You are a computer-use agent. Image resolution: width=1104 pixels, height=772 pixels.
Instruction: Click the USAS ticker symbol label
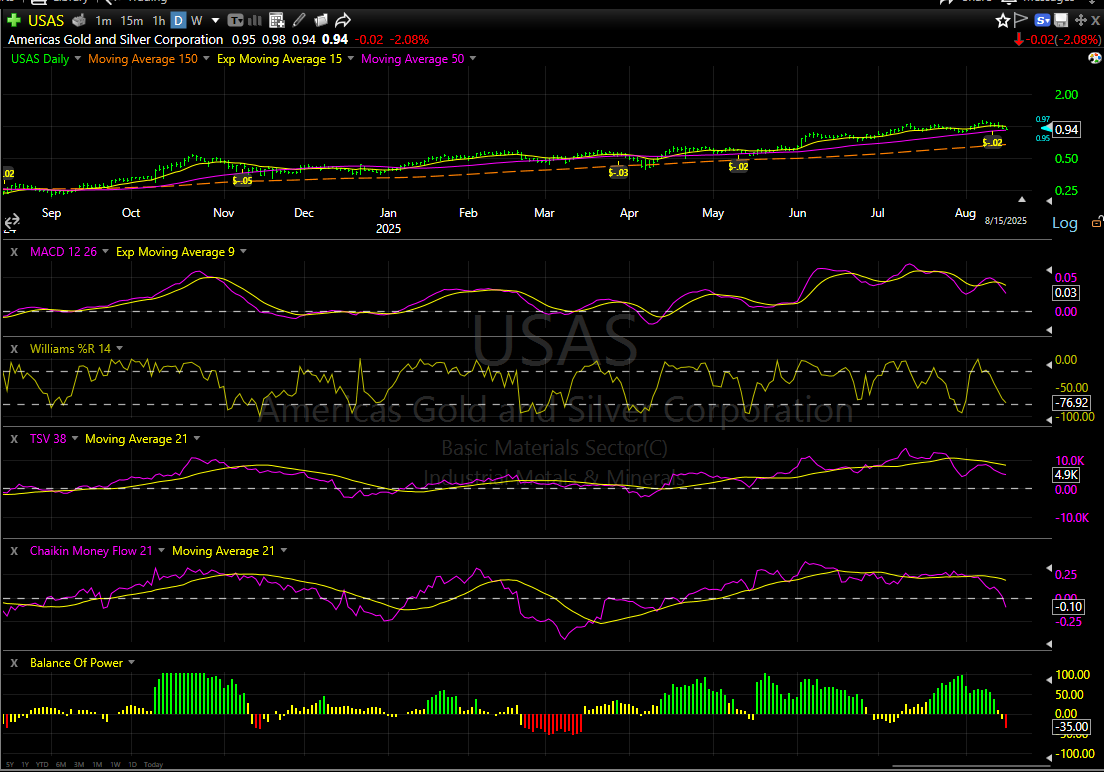coord(46,20)
